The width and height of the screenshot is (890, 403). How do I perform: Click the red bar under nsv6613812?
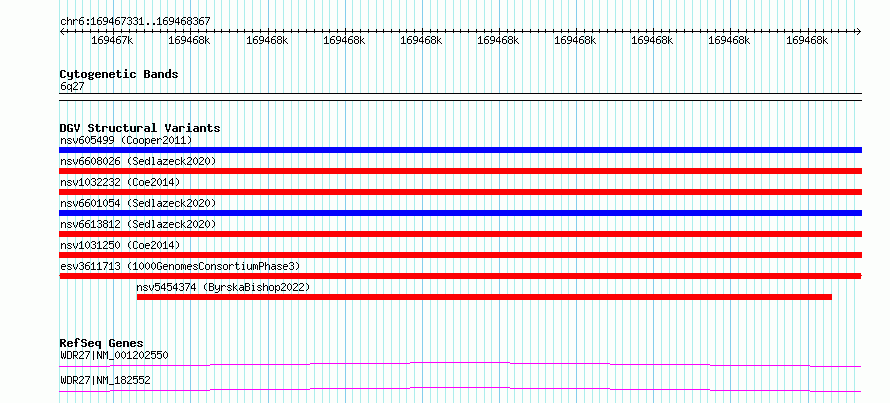[460, 234]
